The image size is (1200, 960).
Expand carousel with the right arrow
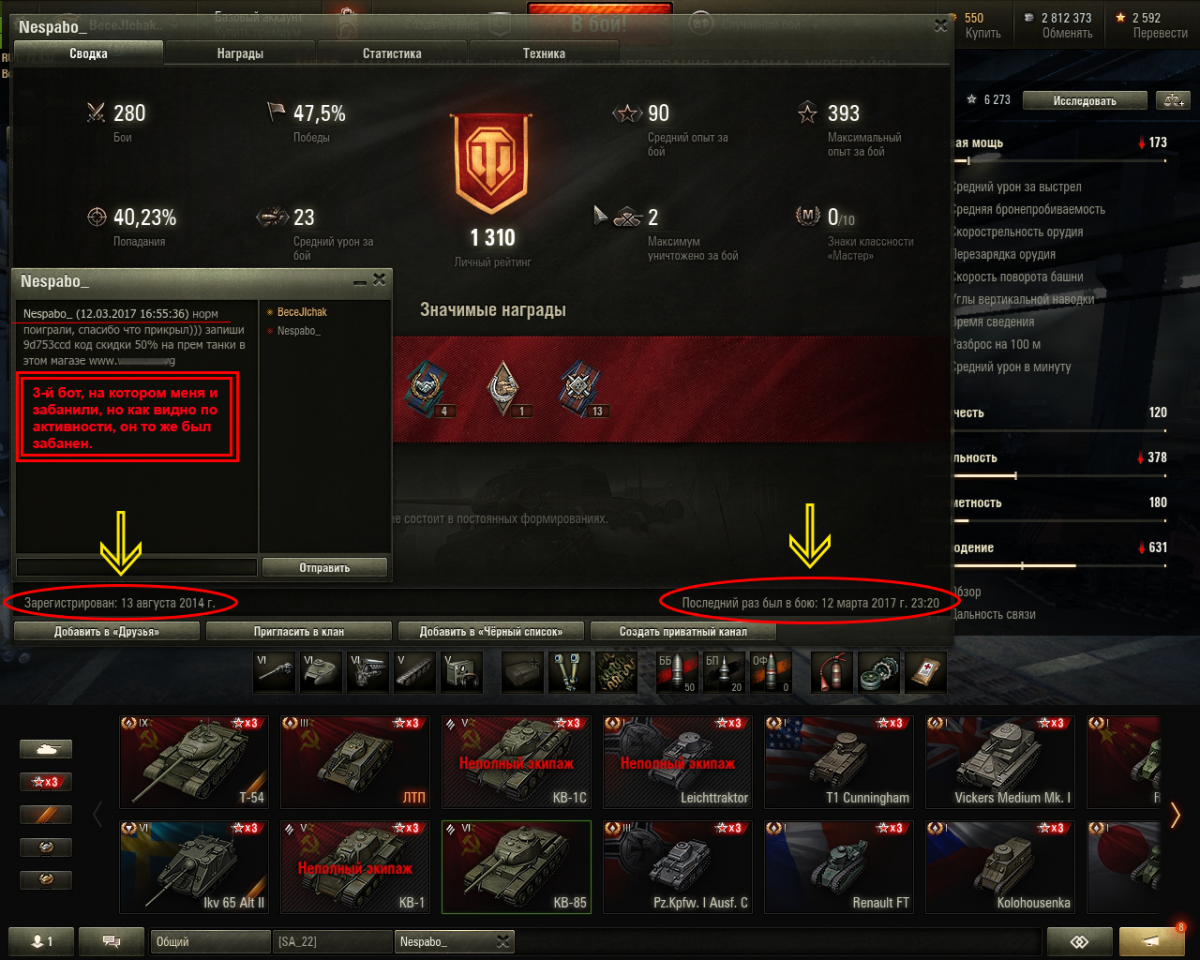point(1175,815)
